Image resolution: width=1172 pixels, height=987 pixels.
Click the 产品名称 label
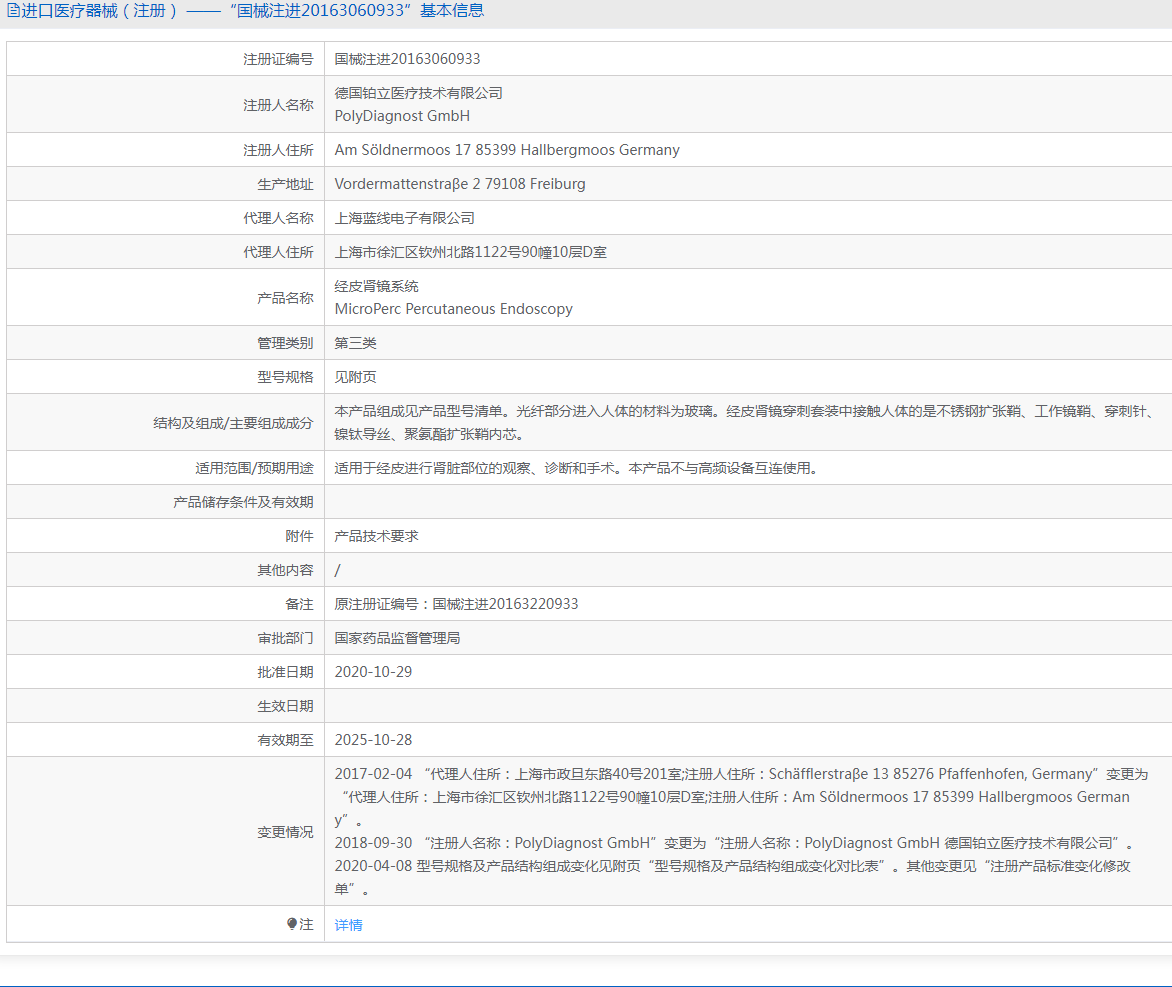(286, 298)
